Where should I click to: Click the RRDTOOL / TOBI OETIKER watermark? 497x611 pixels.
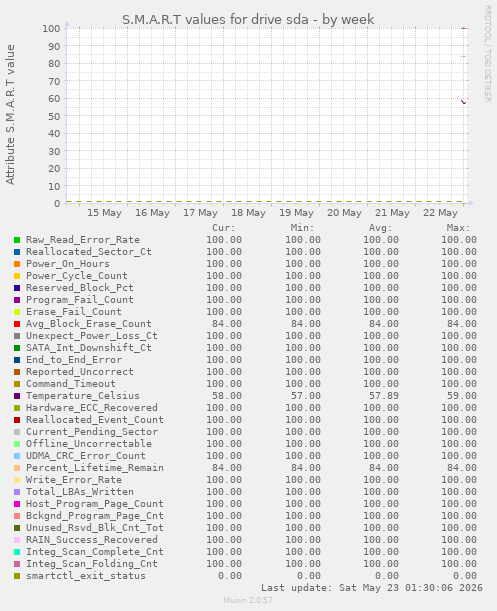[x=488, y=53]
